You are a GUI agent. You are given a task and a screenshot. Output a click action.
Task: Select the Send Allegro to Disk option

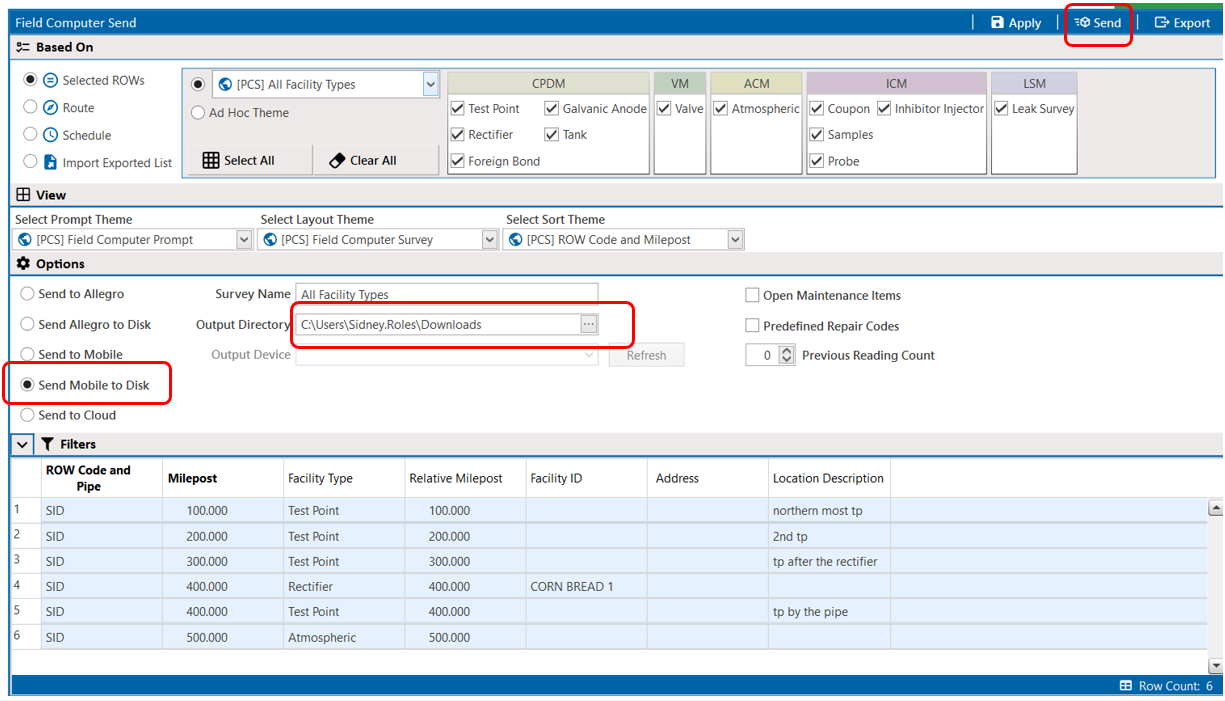click(x=28, y=324)
